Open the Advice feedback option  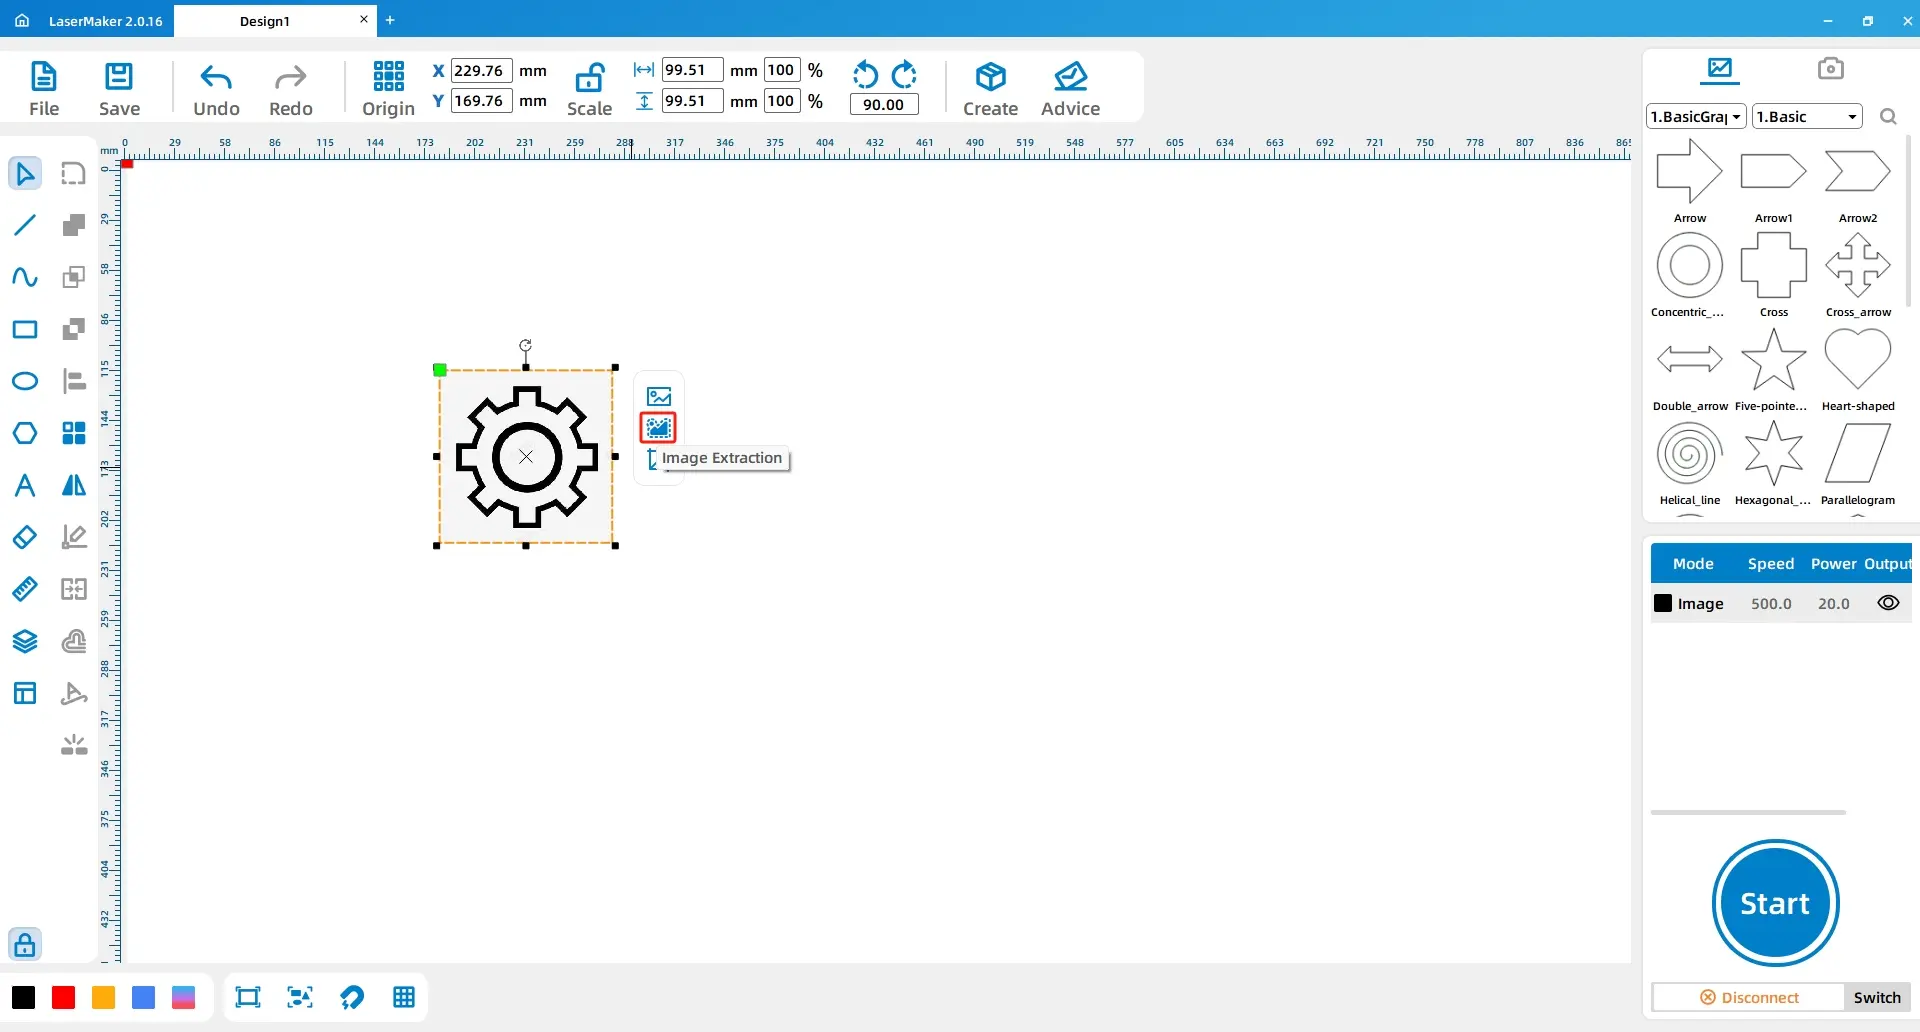1070,89
